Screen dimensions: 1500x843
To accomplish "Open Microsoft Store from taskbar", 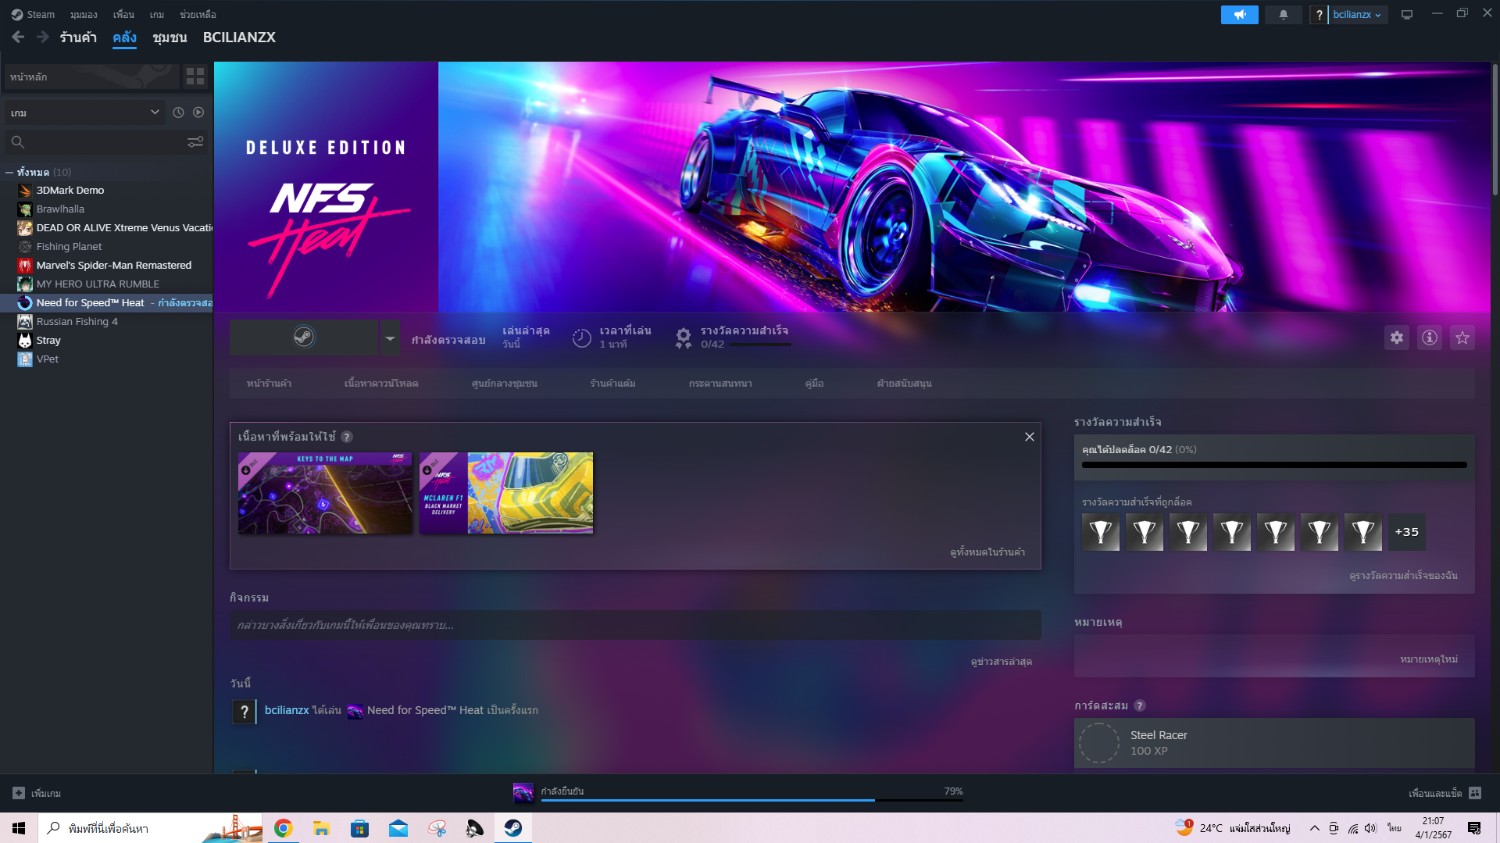I will pos(360,828).
